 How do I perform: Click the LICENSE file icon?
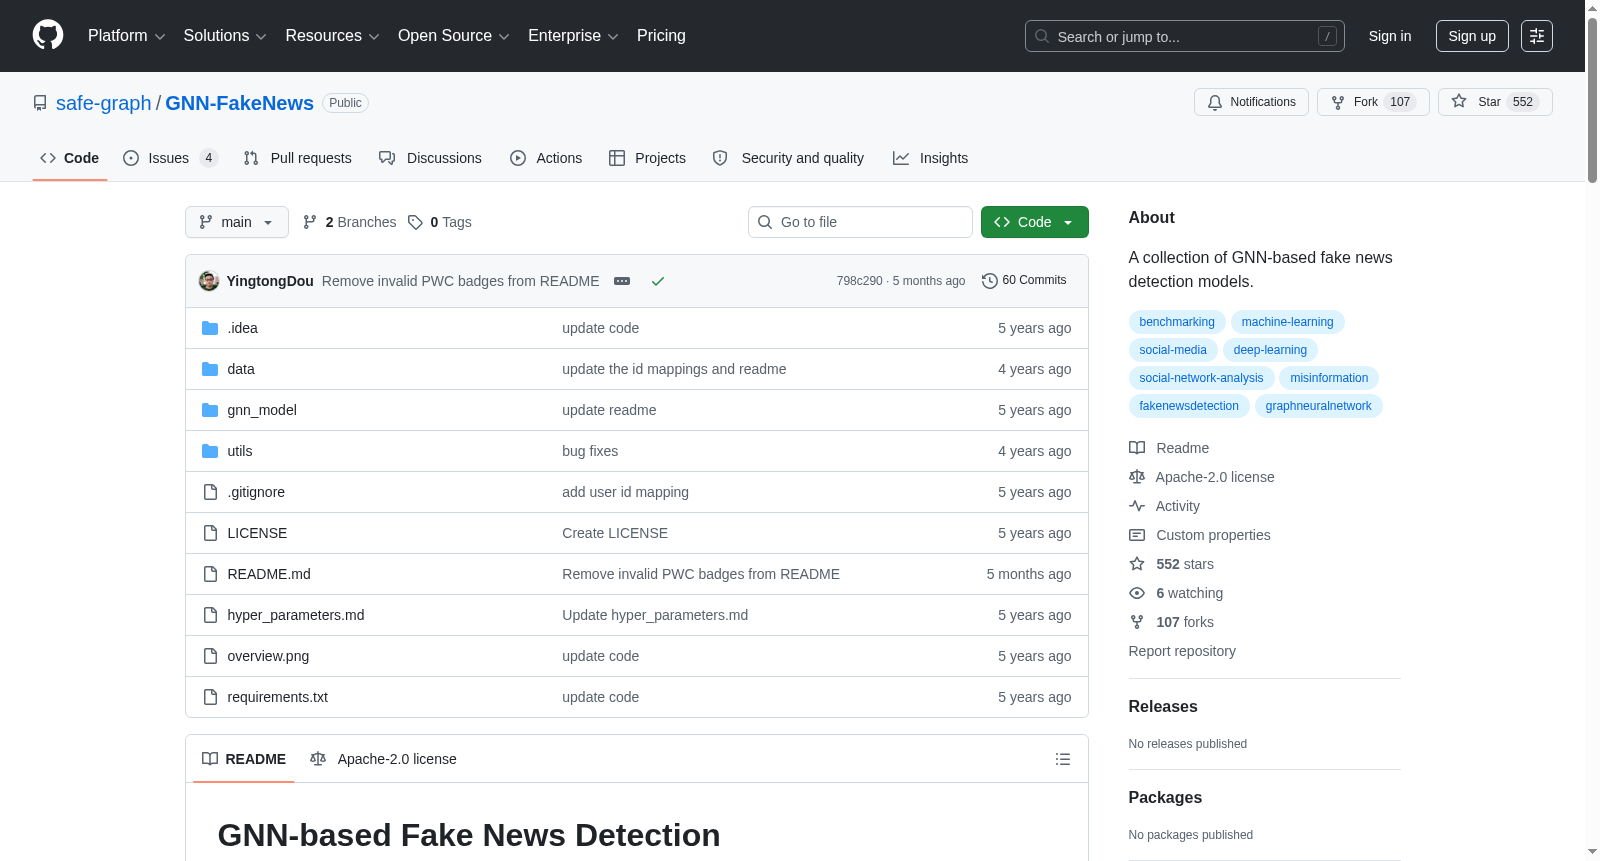coord(210,533)
